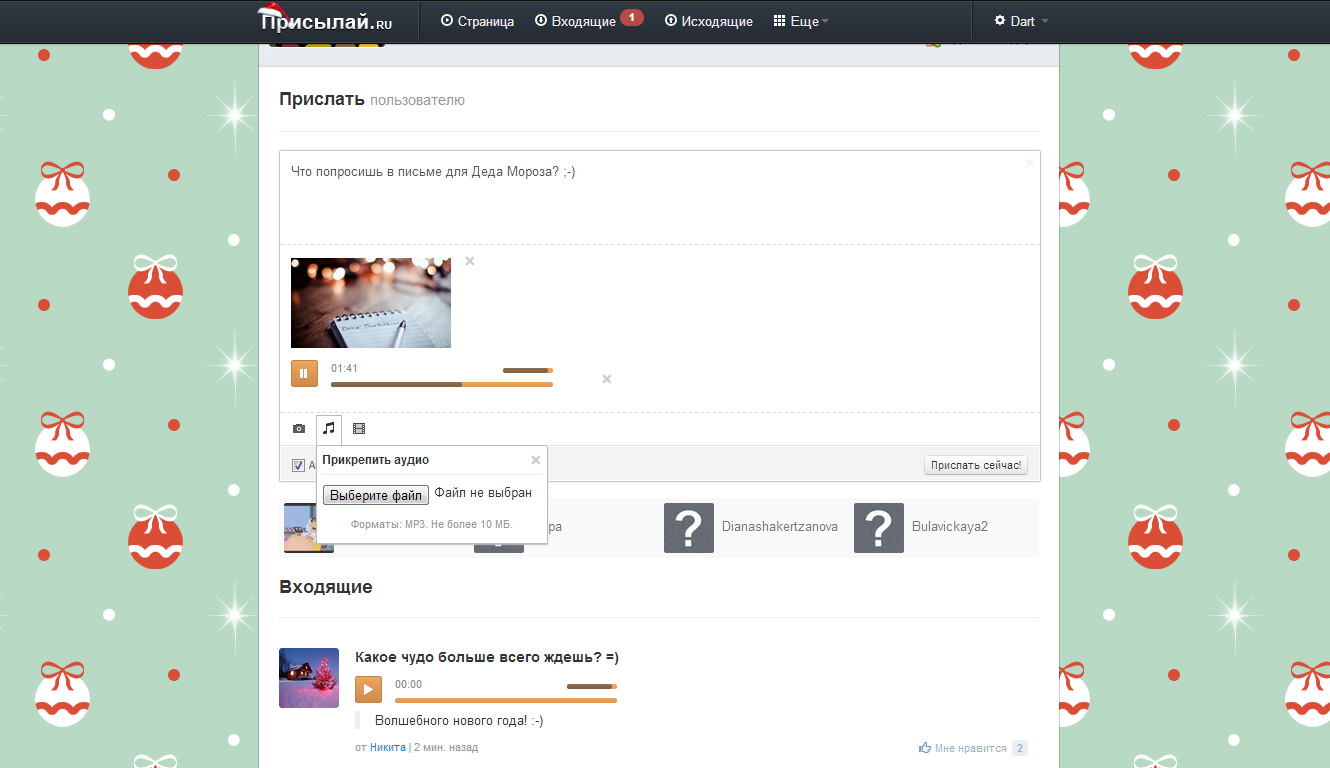The height and width of the screenshot is (768, 1330).
Task: Click the camera attach-photo icon
Action: (299, 429)
